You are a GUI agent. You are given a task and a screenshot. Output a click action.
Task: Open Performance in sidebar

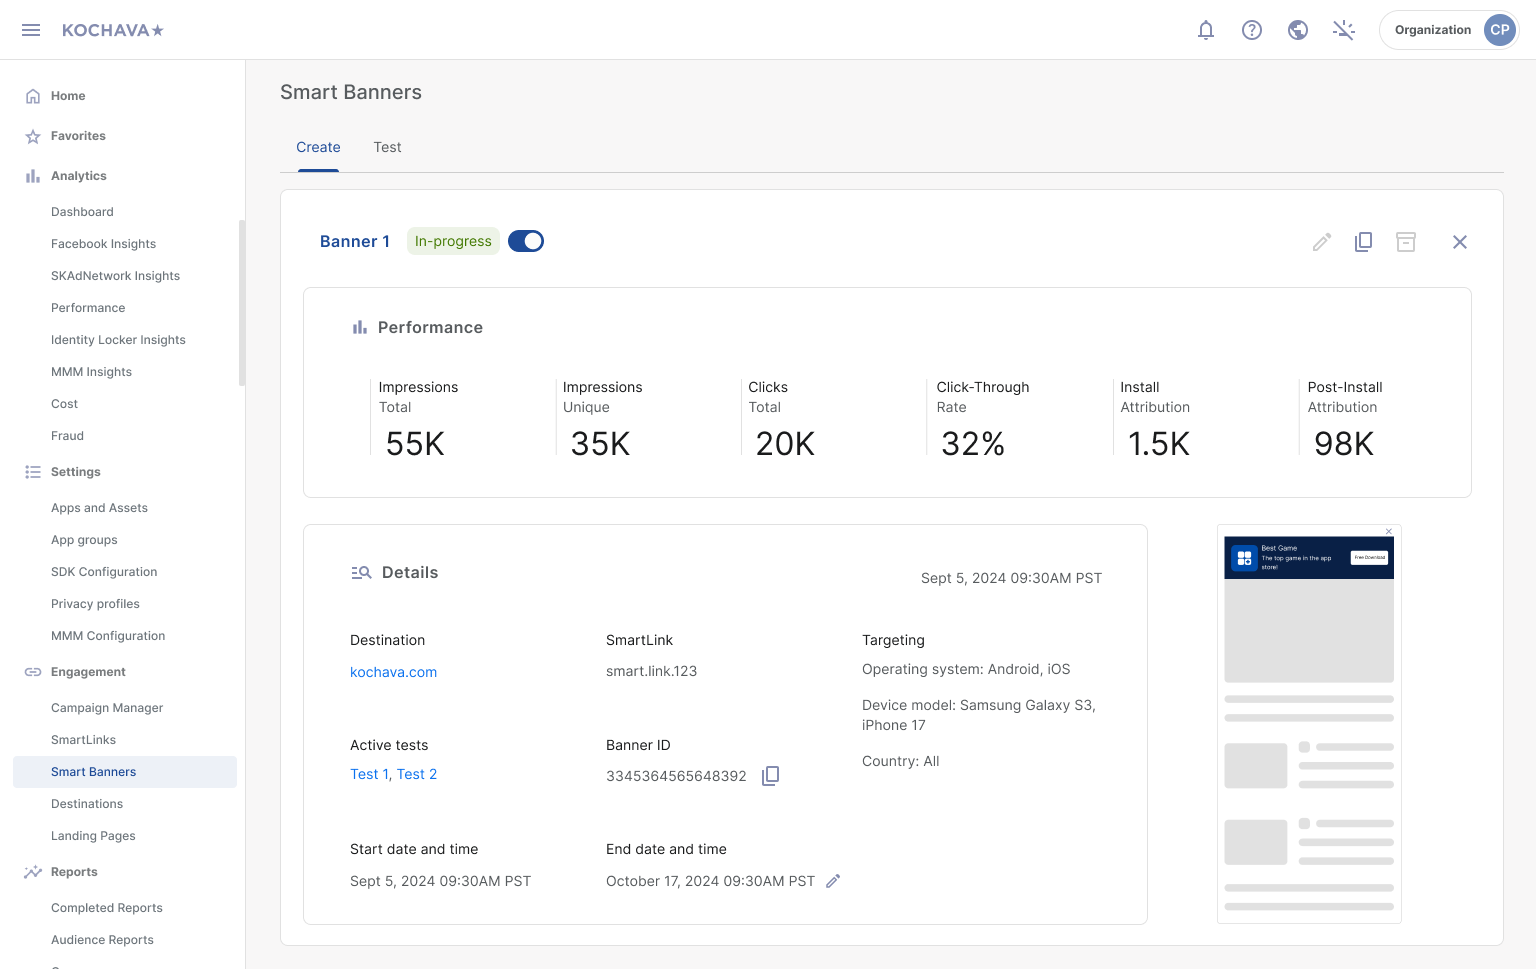click(x=88, y=308)
